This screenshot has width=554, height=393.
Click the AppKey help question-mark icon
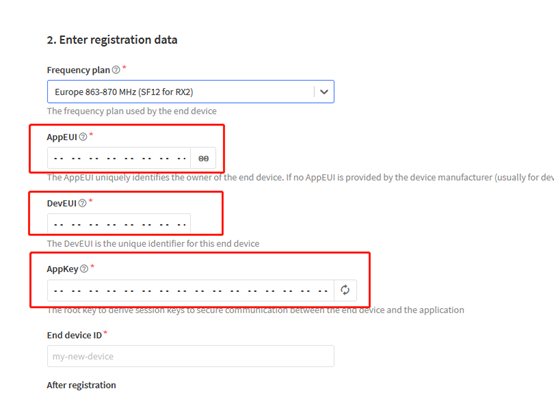(84, 269)
